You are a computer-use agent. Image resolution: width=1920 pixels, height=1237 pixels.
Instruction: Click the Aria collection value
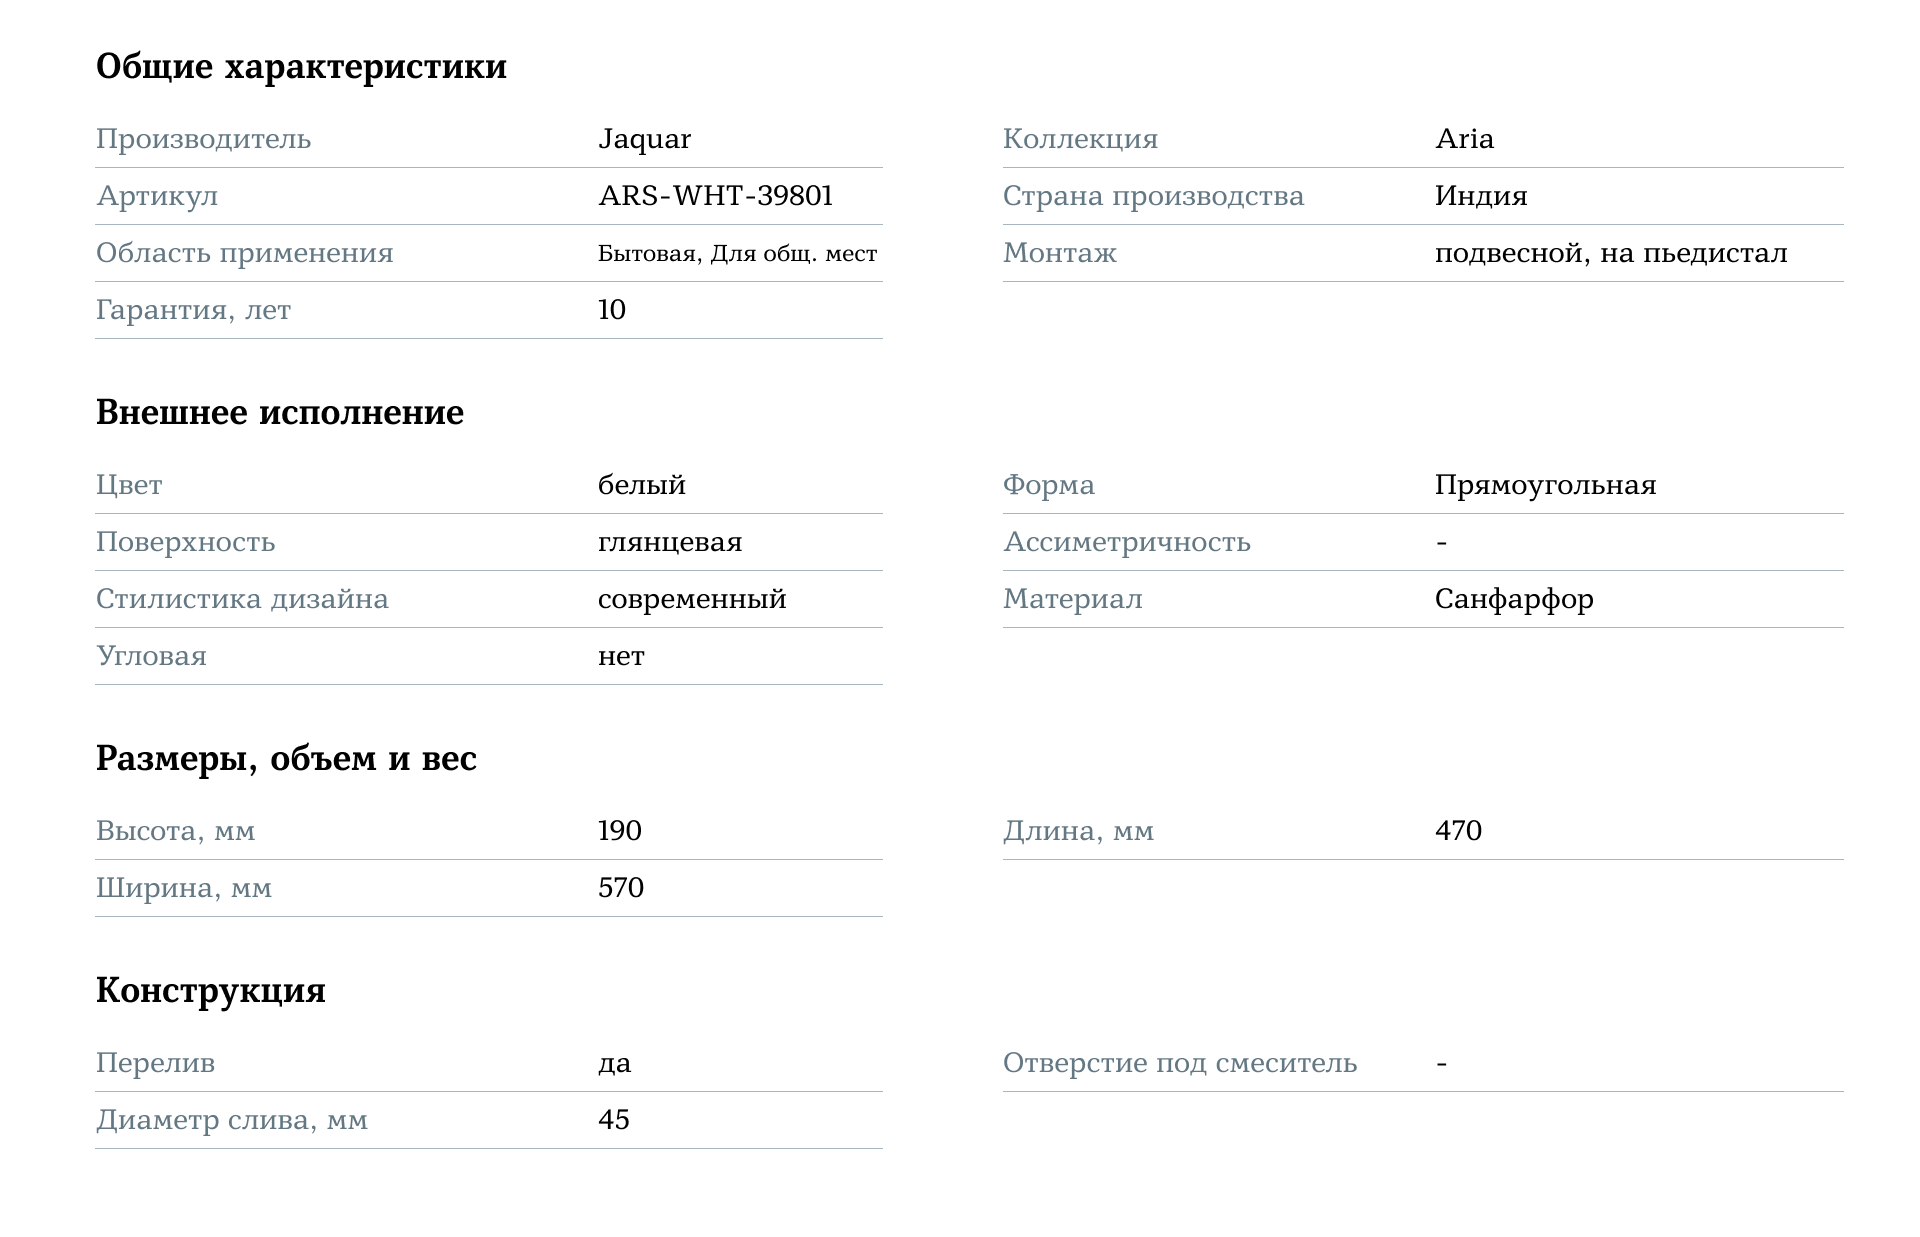point(1464,139)
